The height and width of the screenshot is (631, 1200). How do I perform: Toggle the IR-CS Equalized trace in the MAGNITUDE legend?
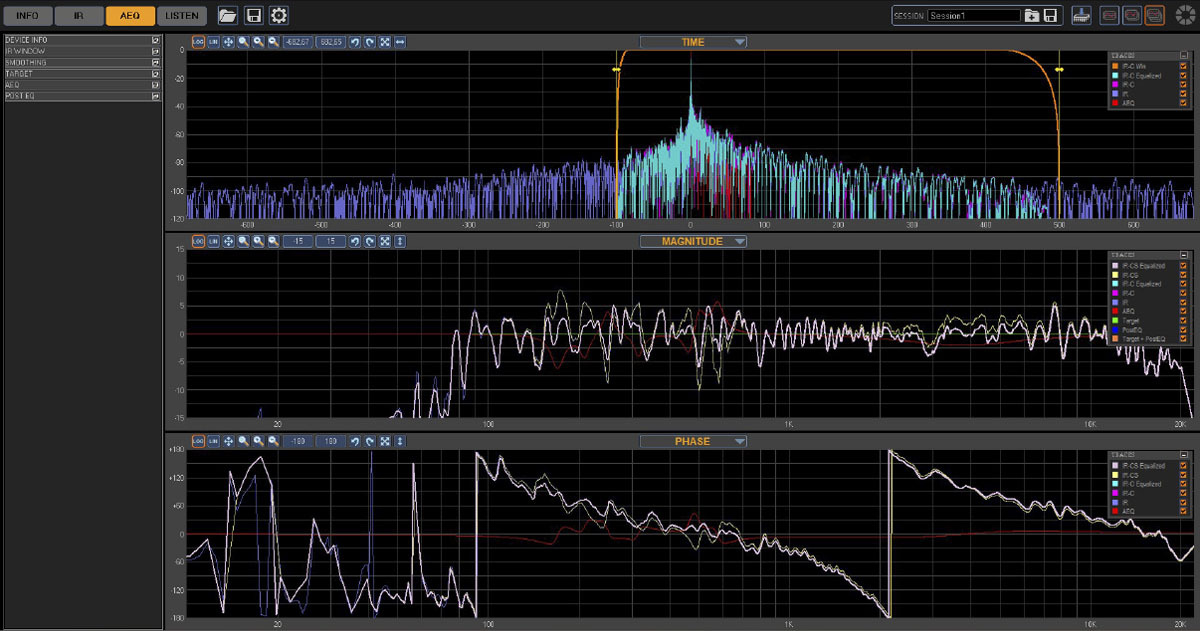1183,266
